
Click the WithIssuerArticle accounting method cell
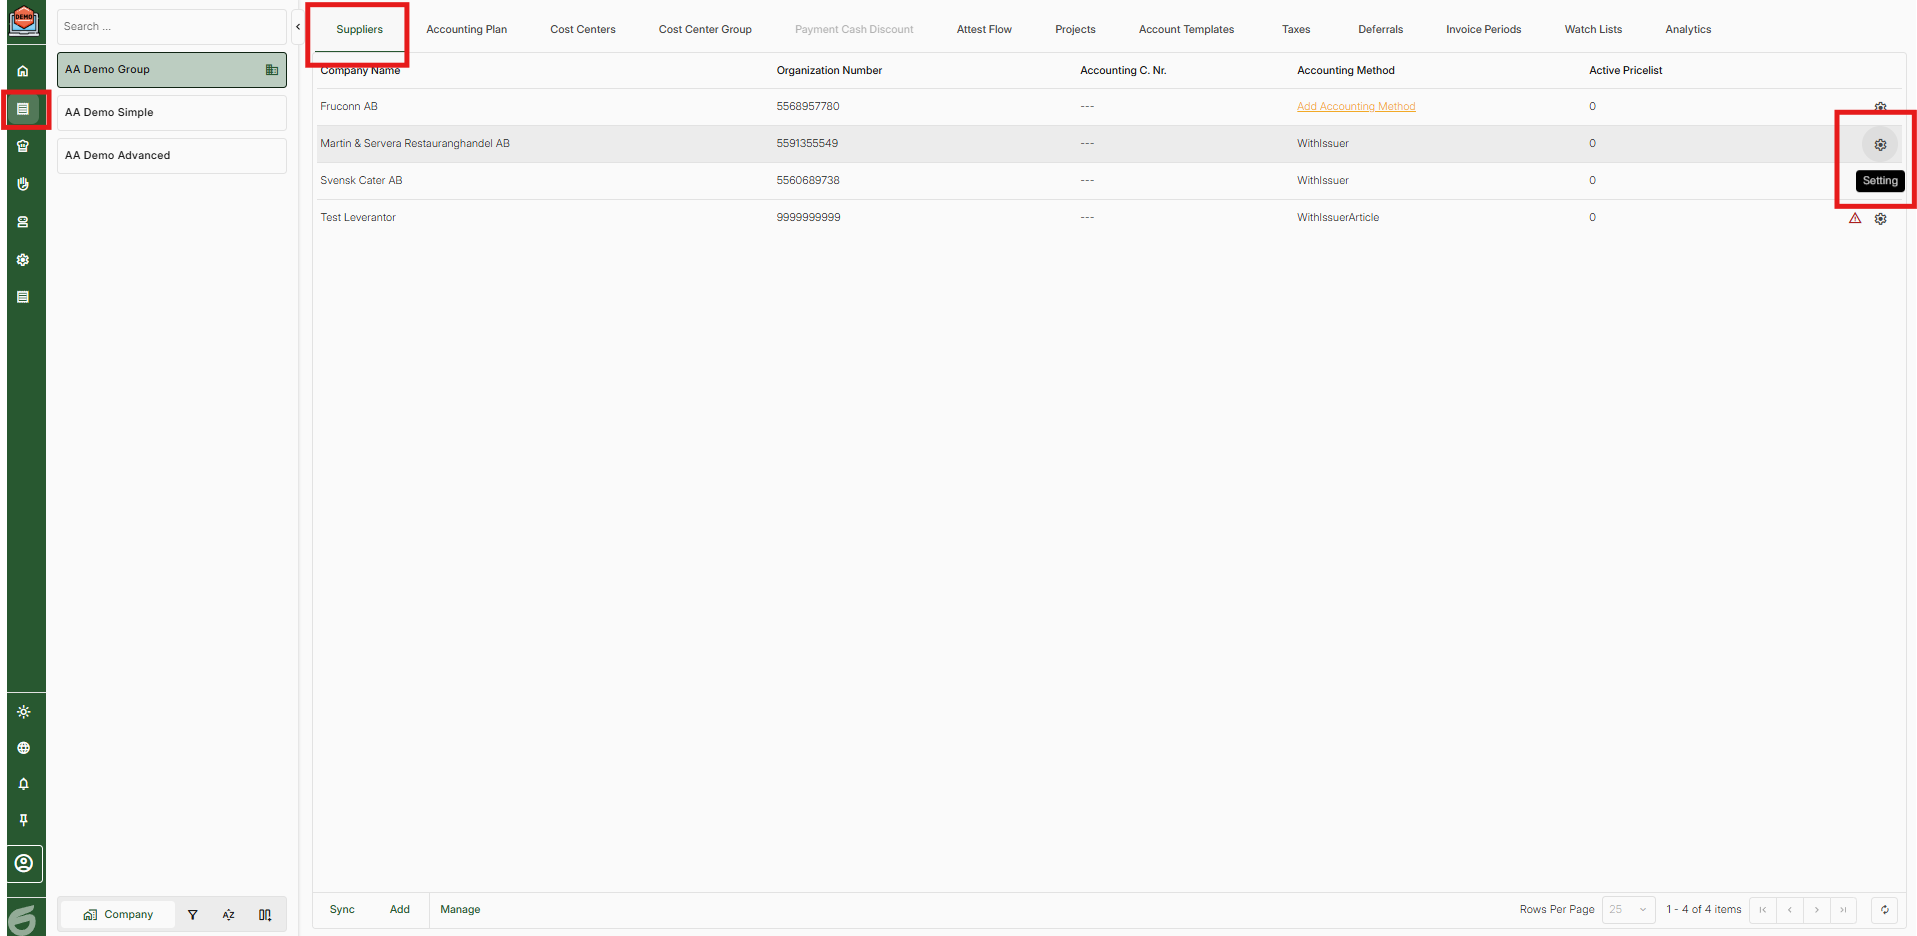(1338, 218)
